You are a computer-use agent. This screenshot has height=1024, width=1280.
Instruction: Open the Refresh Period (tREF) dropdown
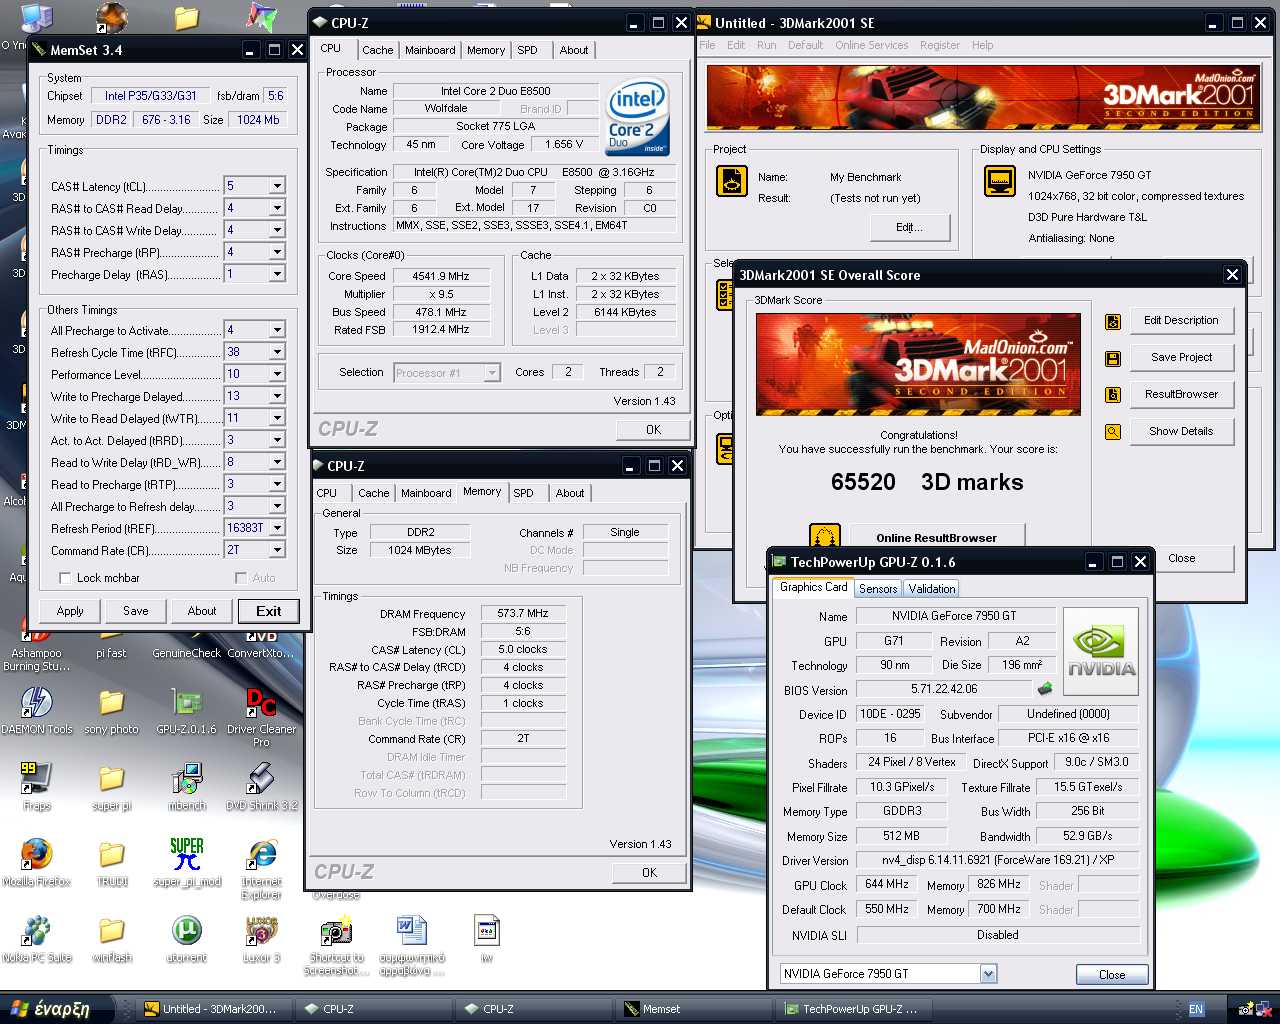[277, 528]
